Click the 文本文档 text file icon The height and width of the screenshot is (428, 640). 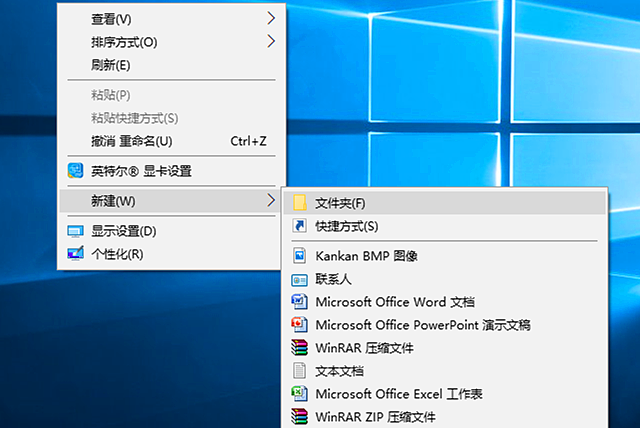tap(298, 371)
